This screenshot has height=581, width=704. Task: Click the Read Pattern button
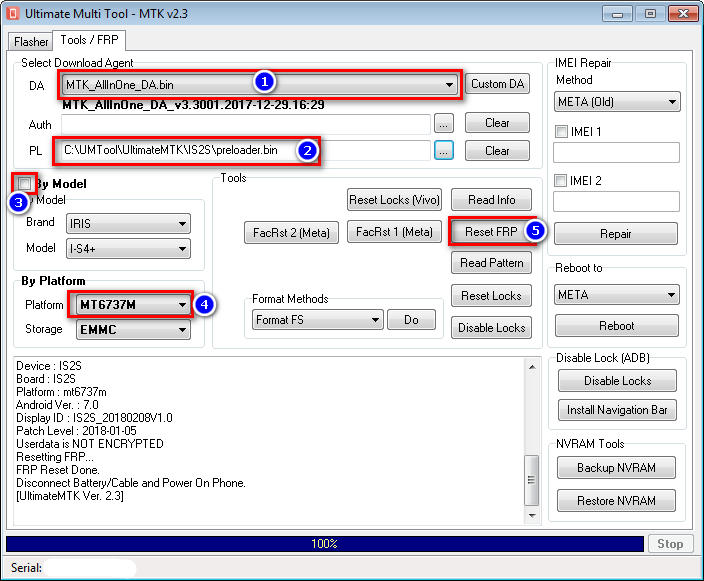coord(491,263)
